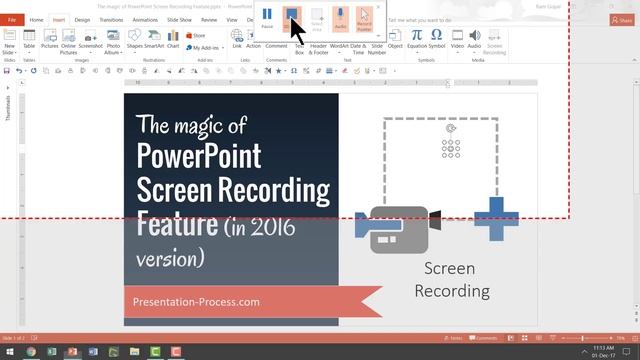
Task: Insert a SmartArt graphic
Action: (154, 40)
